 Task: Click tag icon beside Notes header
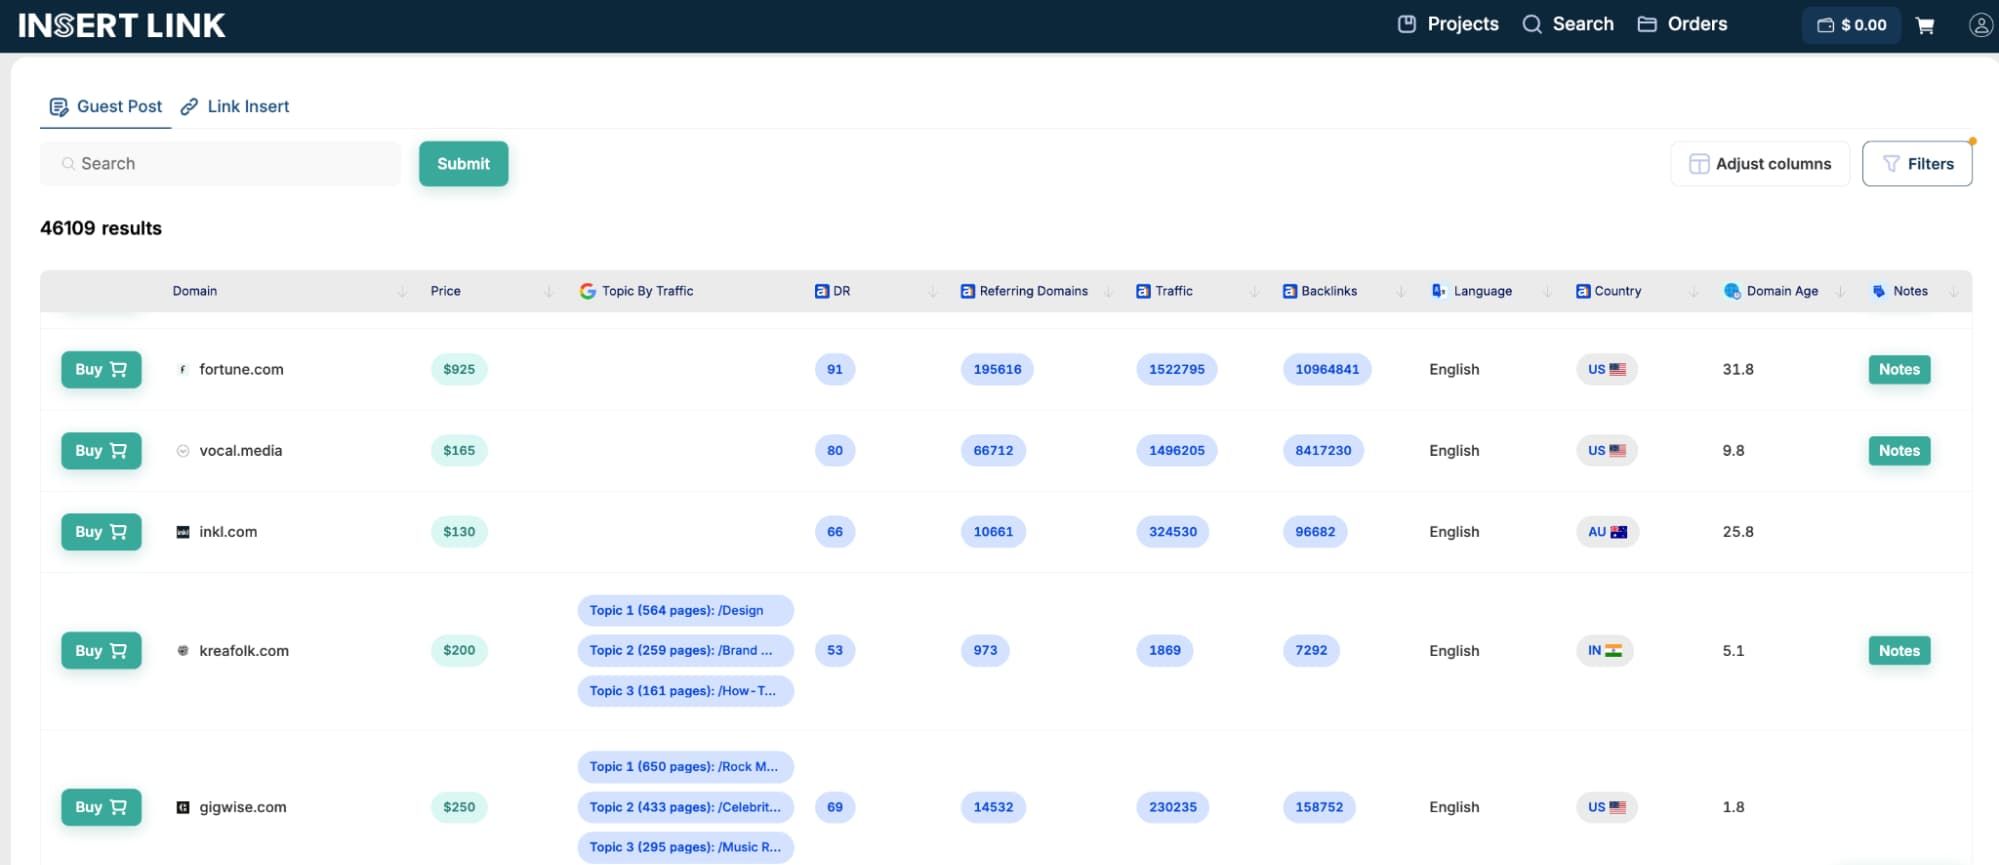(1879, 291)
